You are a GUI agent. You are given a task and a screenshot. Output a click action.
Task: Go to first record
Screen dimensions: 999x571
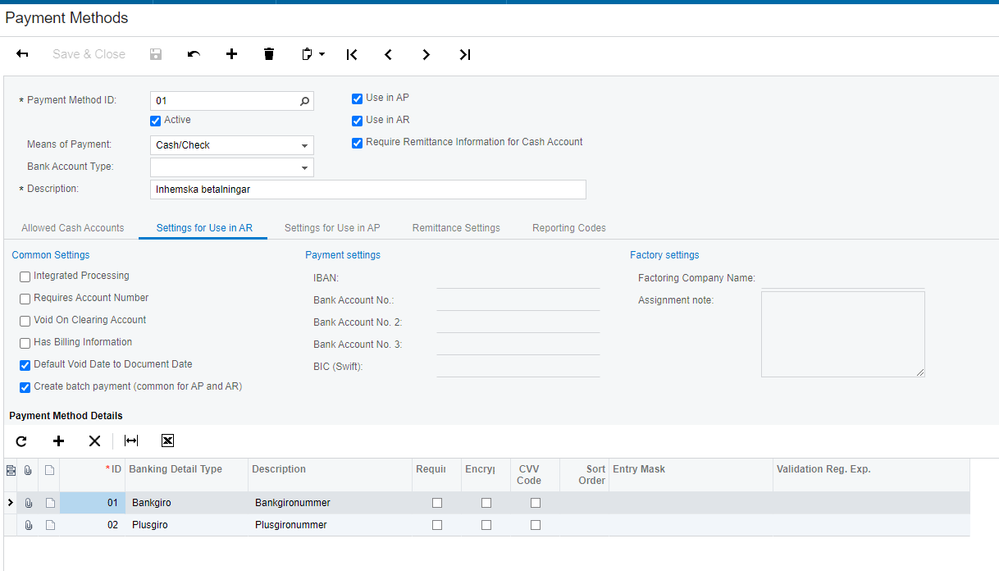pyautogui.click(x=352, y=55)
